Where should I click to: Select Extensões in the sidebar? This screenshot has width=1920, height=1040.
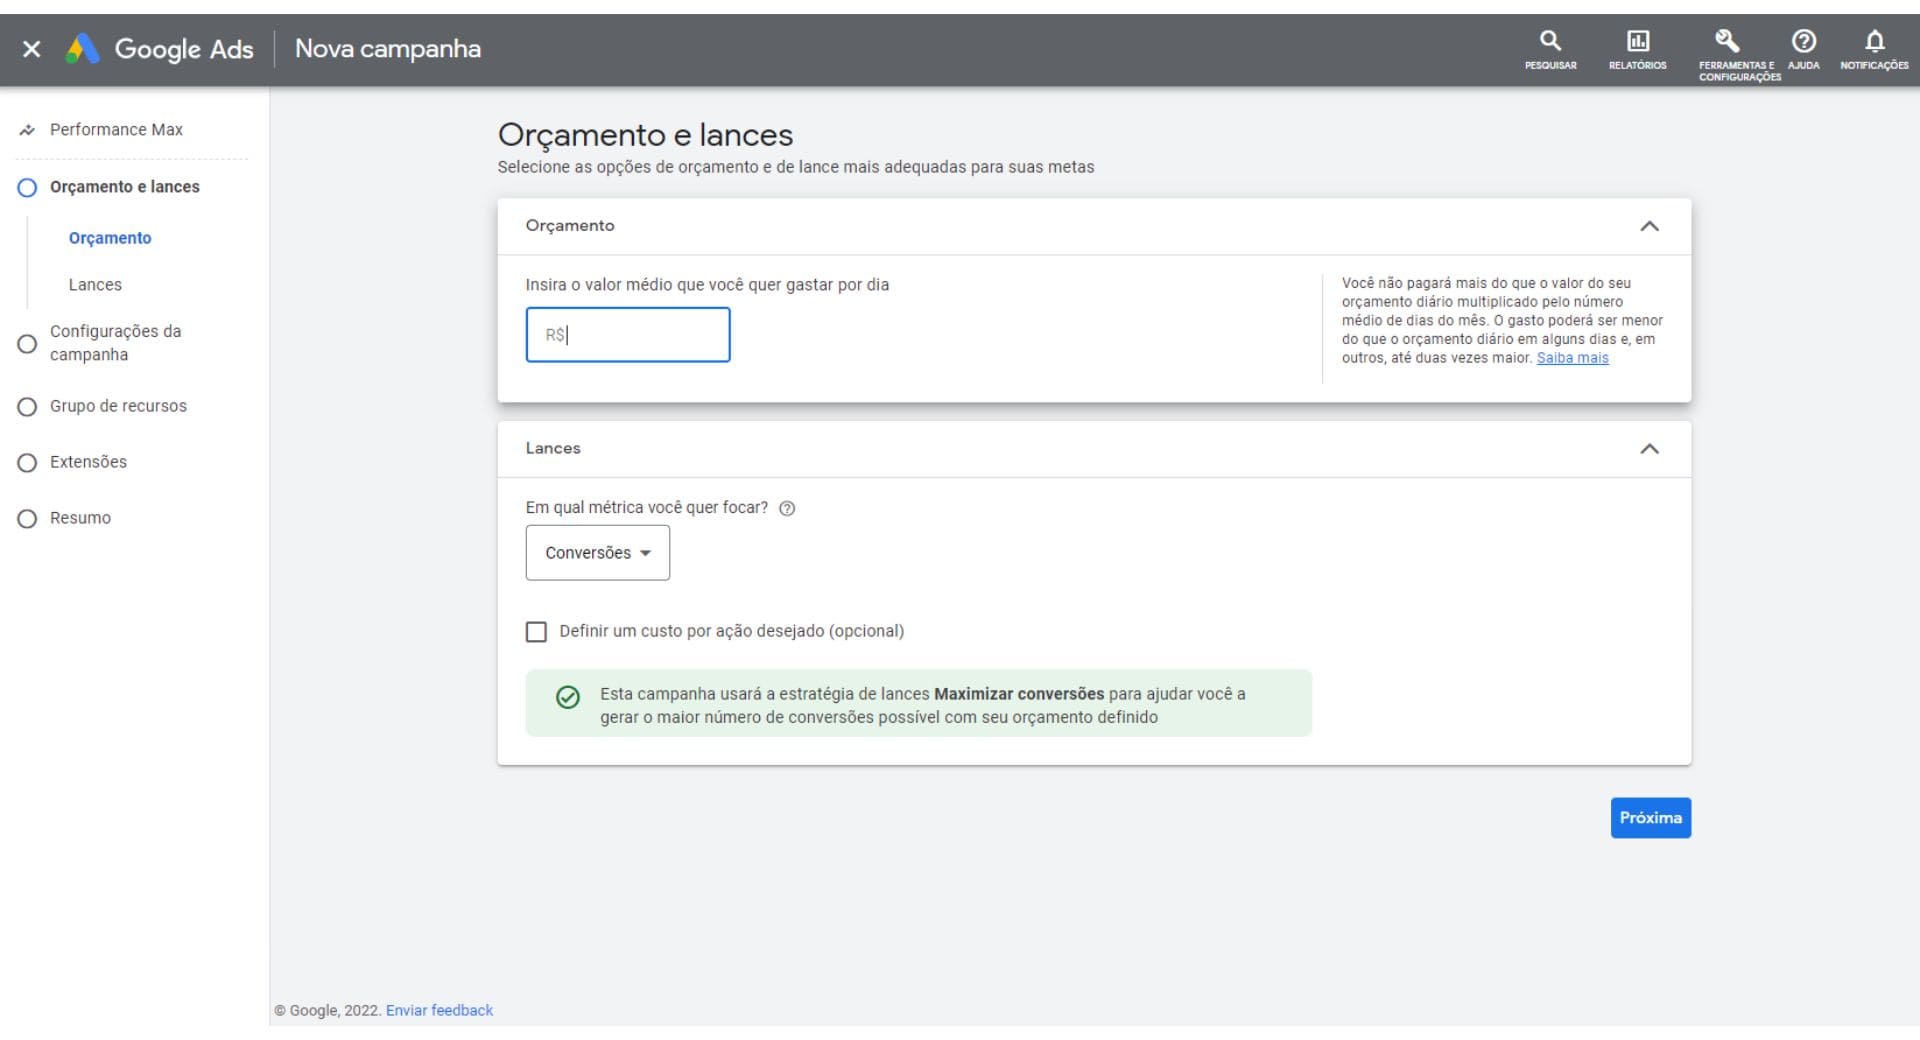[x=88, y=462]
